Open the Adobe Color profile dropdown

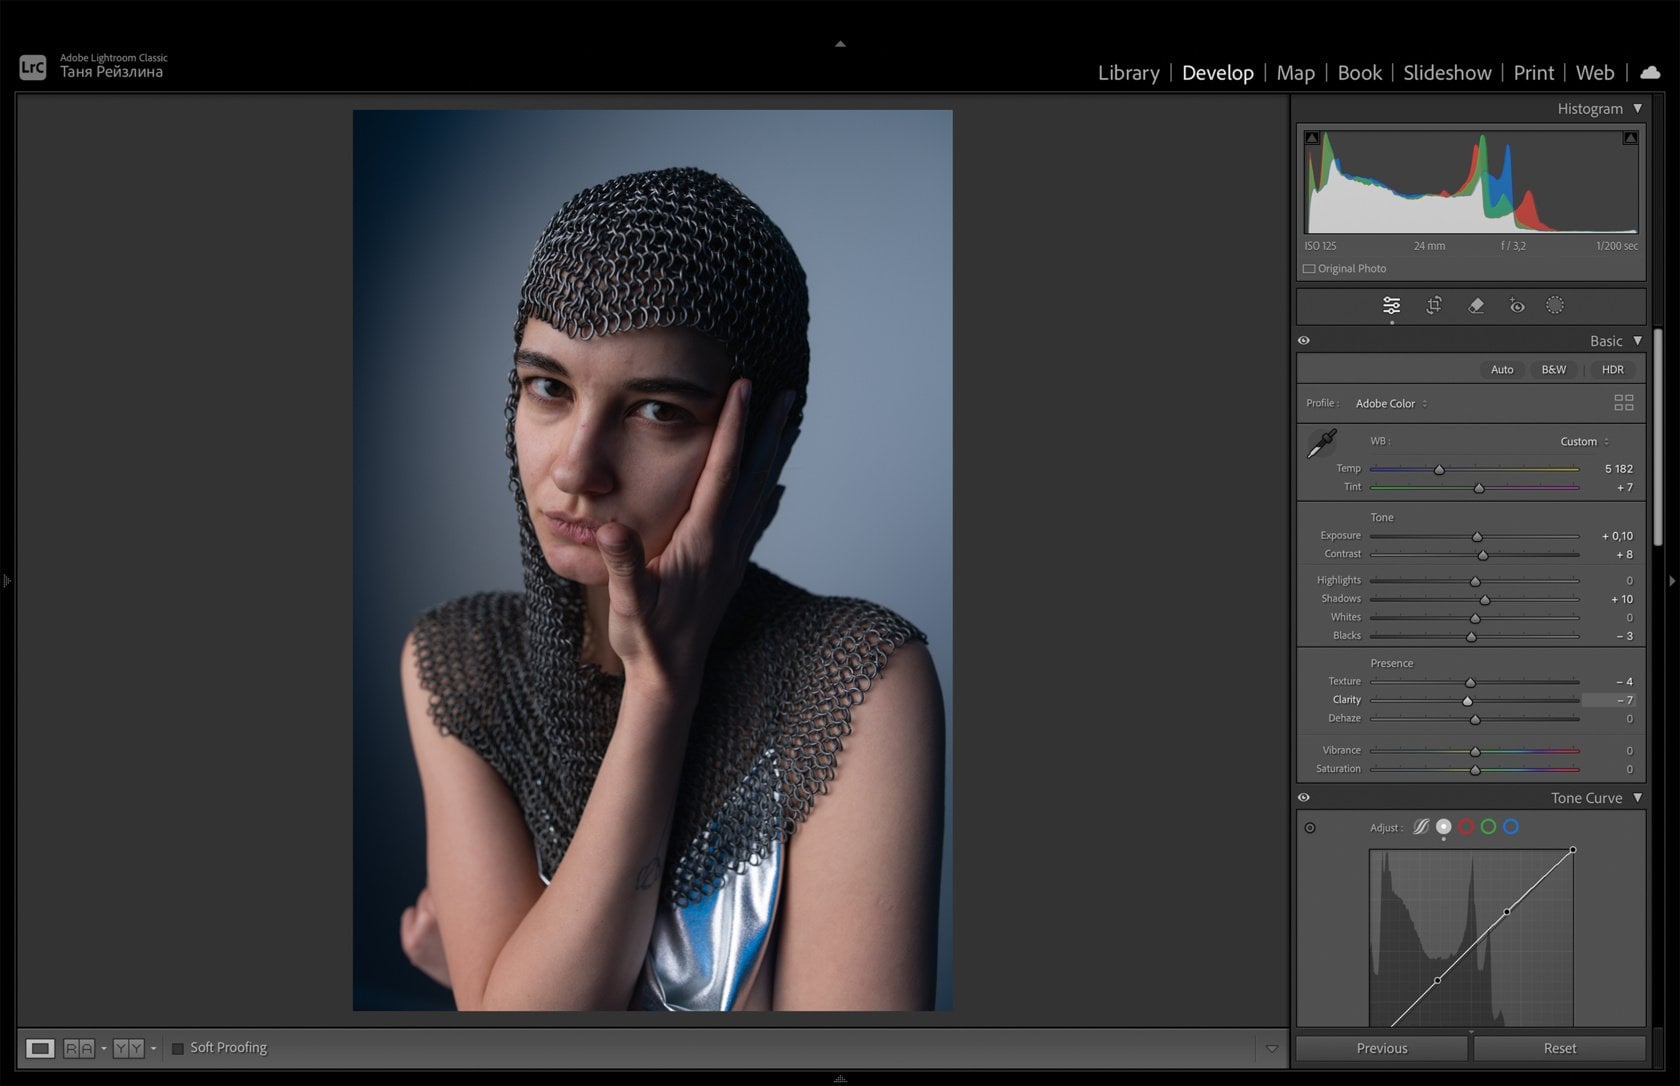1390,403
